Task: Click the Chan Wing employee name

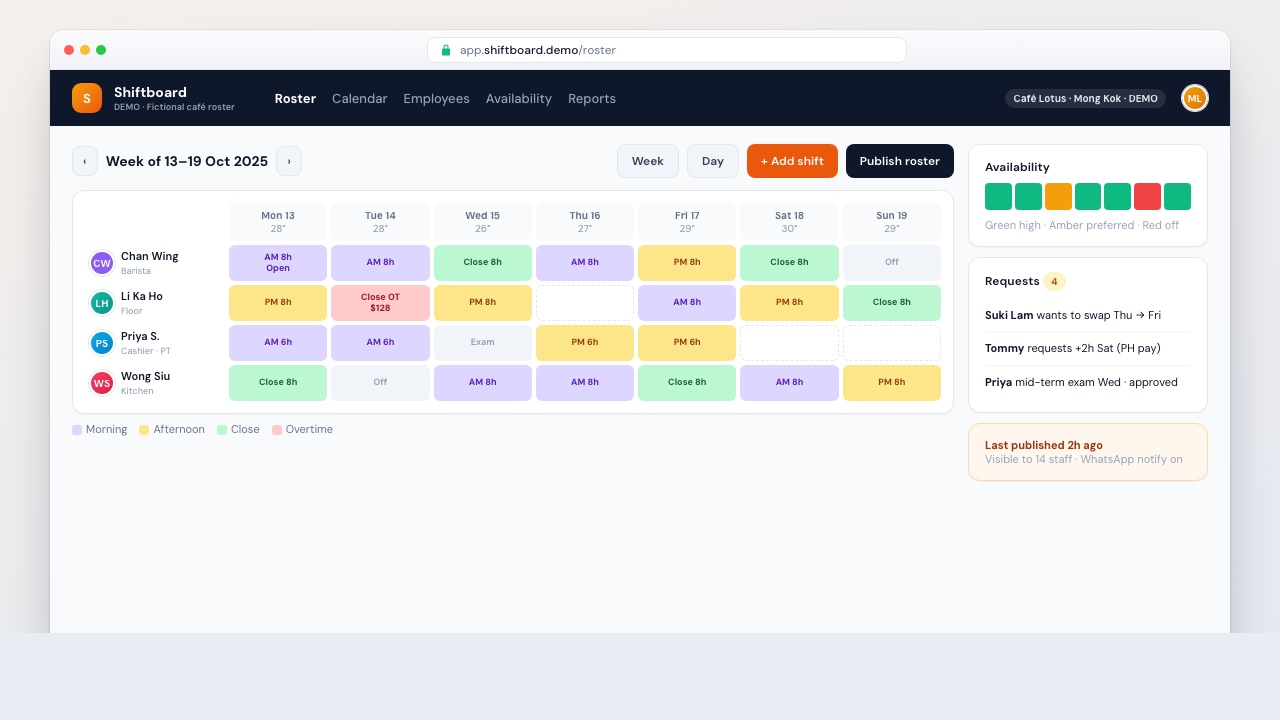Action: 150,257
